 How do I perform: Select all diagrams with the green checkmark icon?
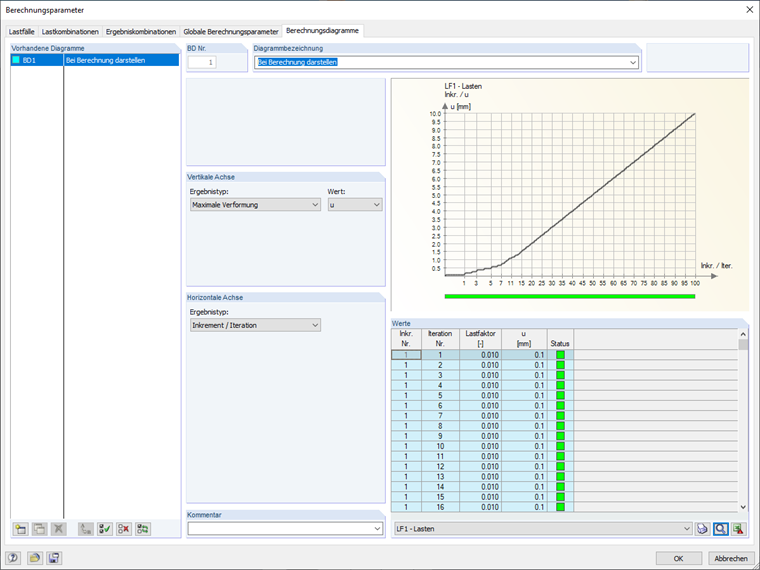(x=105, y=529)
